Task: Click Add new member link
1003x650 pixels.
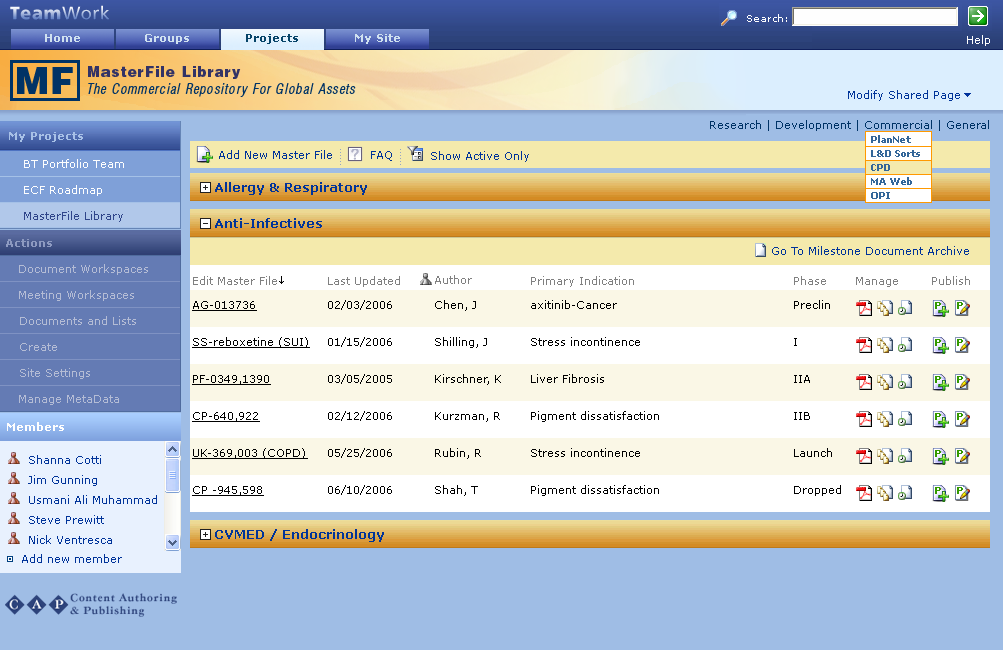Action: 72,559
